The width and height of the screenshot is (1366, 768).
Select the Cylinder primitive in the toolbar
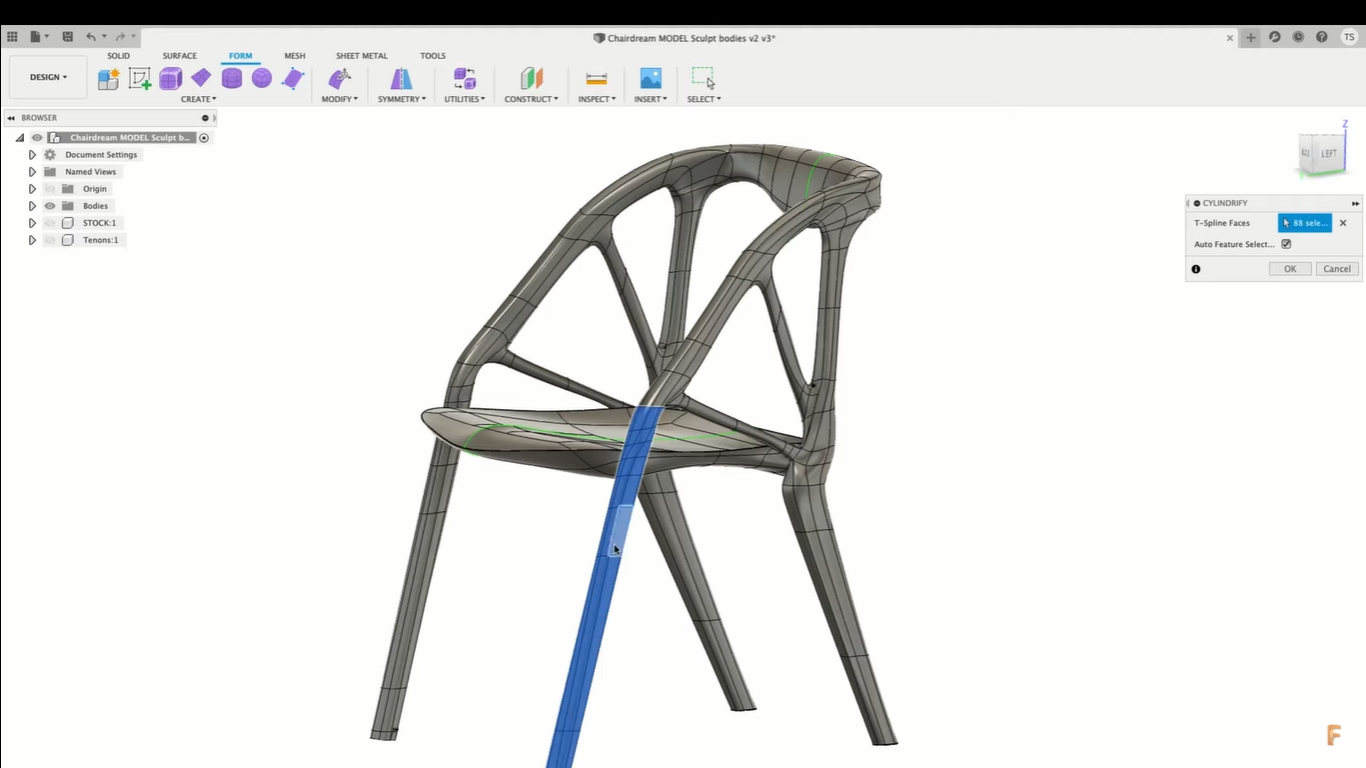231,78
